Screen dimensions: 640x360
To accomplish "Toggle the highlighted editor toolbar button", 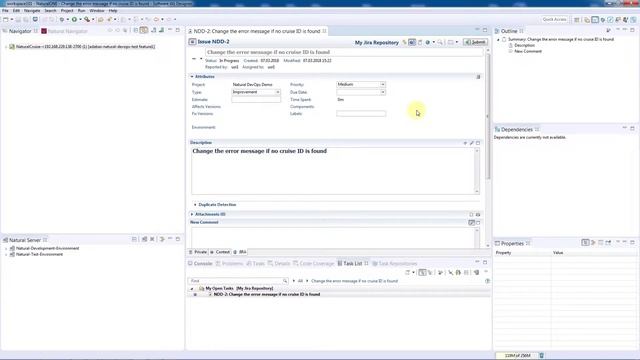I will coord(412,42).
